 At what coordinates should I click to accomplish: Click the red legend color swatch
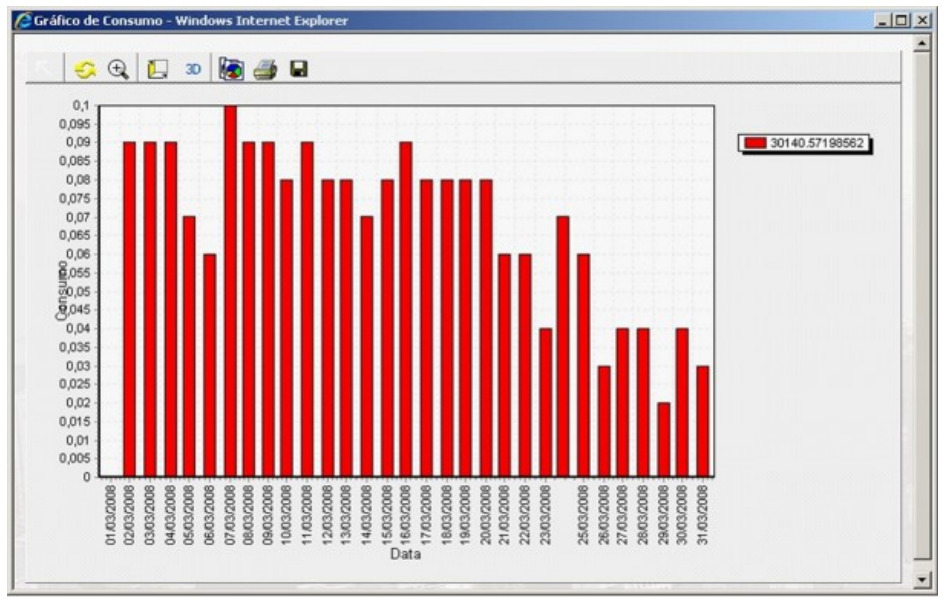point(754,144)
